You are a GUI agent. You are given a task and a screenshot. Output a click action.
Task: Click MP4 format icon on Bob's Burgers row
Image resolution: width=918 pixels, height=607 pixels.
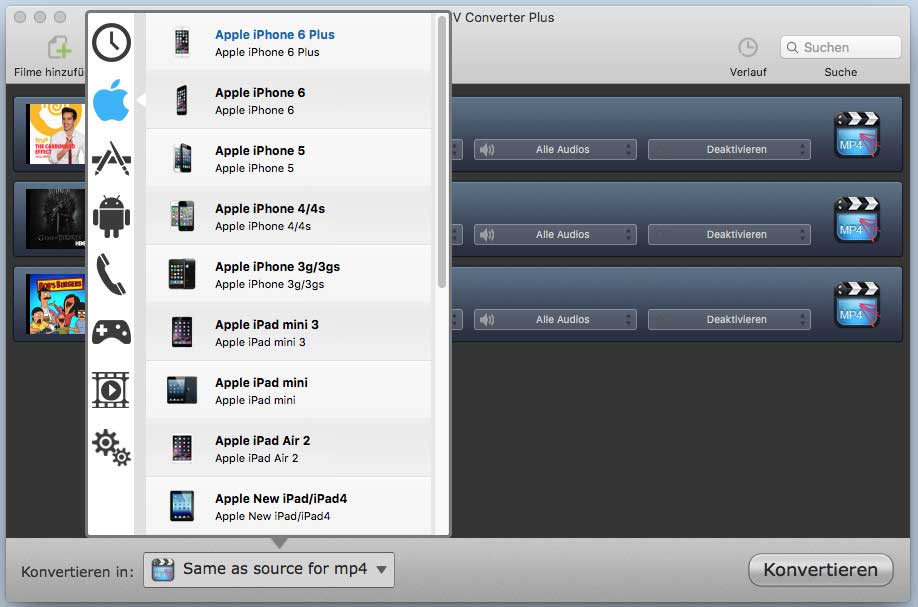[x=857, y=304]
